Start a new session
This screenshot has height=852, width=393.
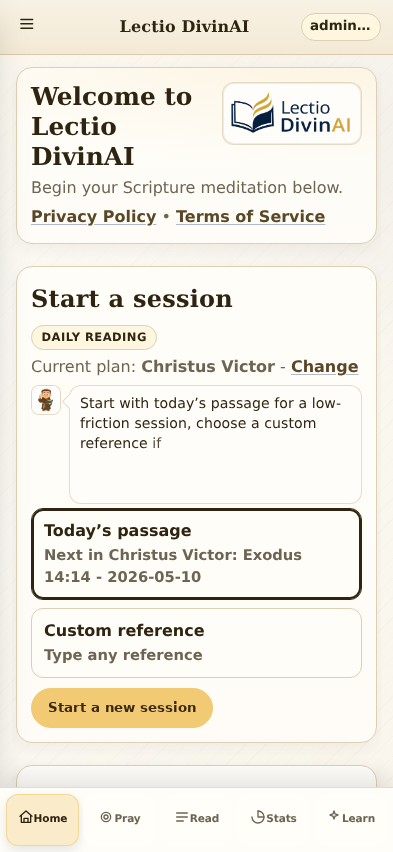click(122, 707)
